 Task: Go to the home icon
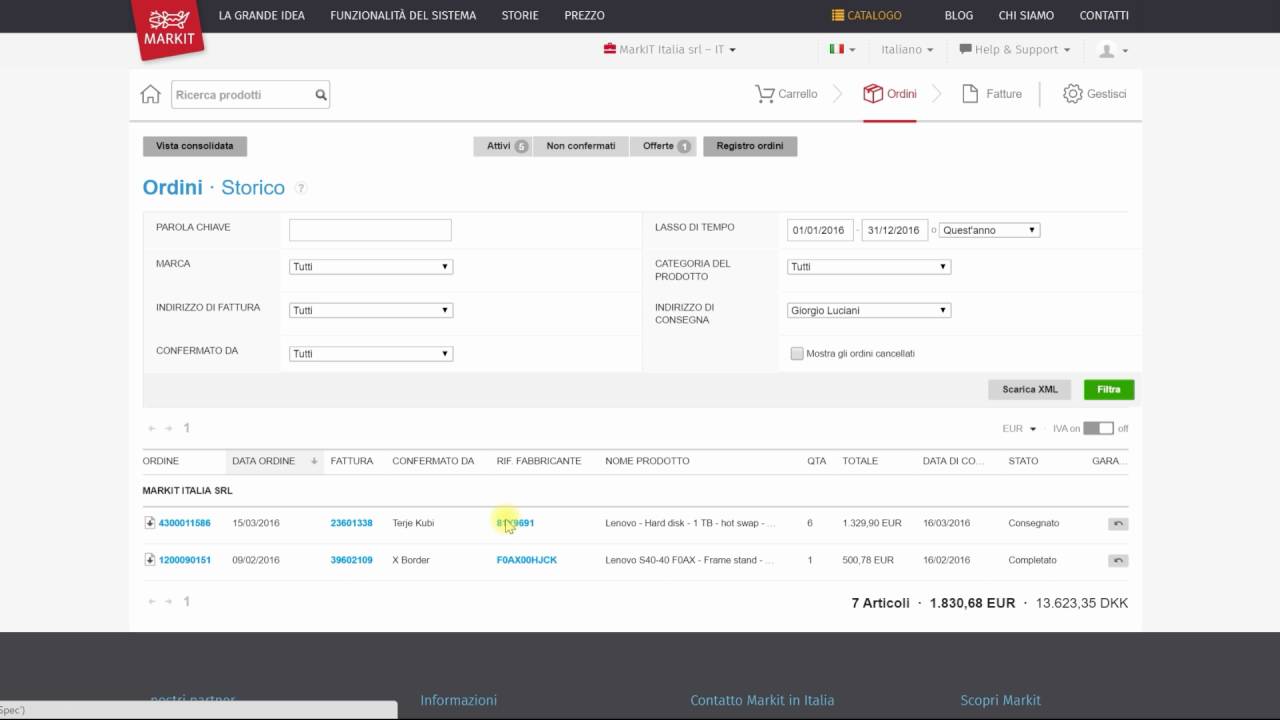coord(150,94)
